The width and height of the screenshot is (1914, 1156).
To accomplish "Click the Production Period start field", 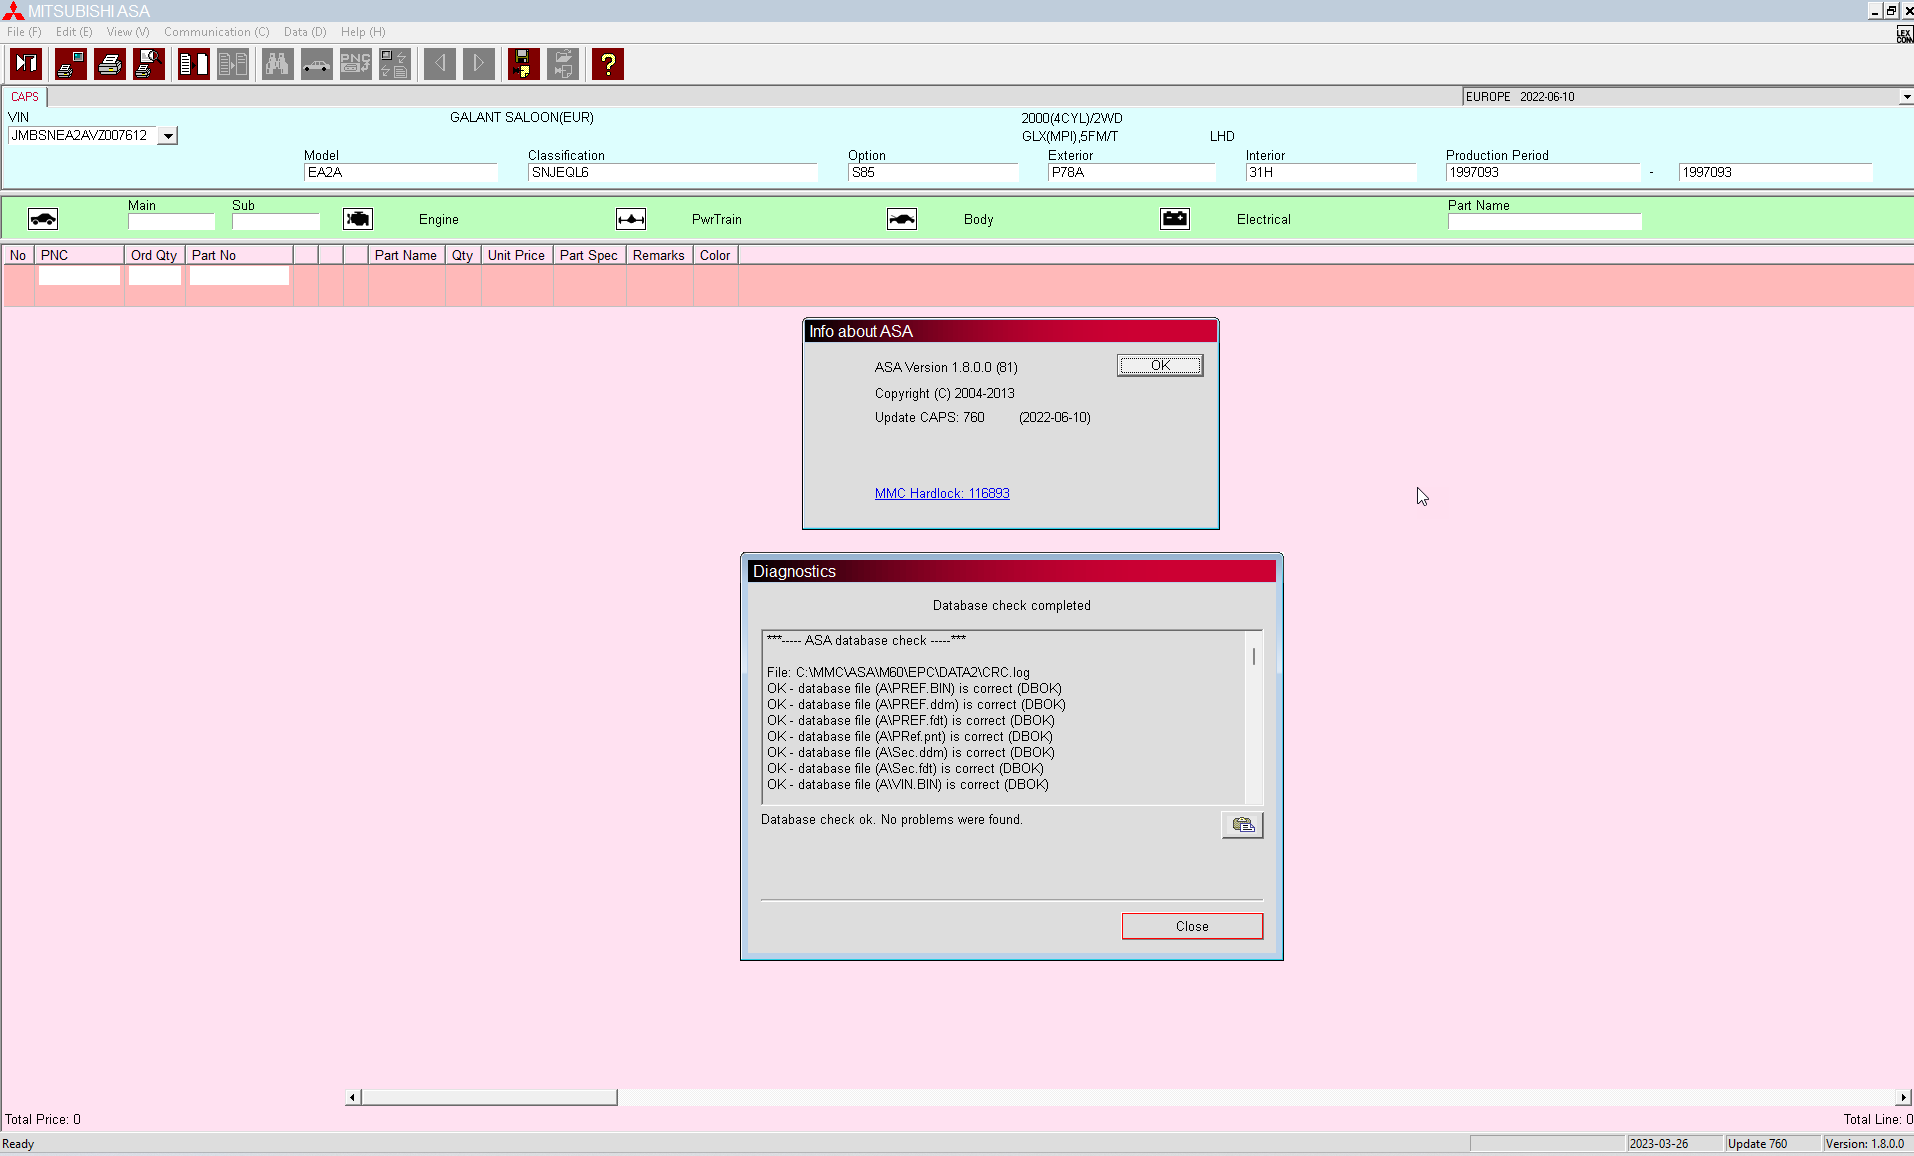I will 1543,172.
